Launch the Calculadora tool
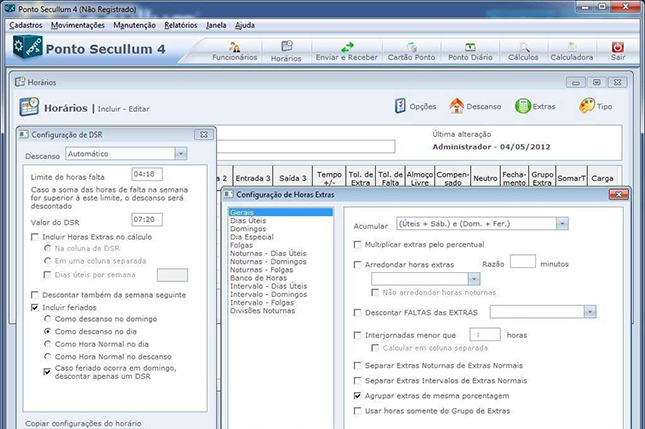Image resolution: width=645 pixels, height=429 pixels. coord(572,51)
